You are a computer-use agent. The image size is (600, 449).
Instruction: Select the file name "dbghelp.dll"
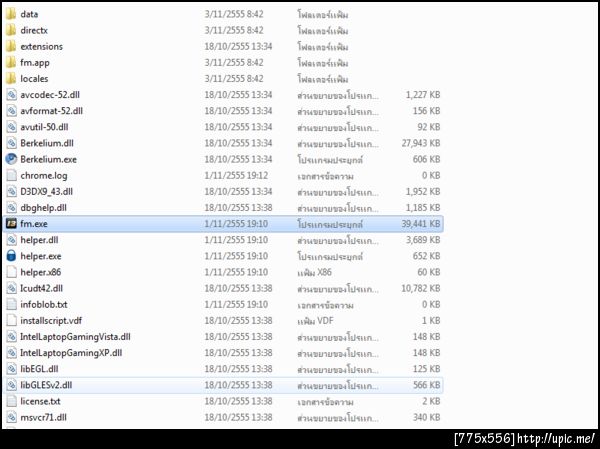43,207
